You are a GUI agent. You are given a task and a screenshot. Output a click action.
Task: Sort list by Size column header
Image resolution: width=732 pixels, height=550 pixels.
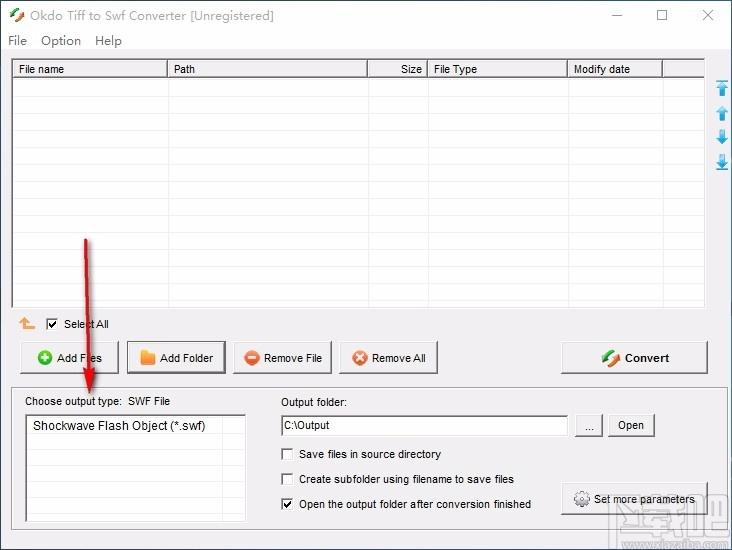click(397, 69)
